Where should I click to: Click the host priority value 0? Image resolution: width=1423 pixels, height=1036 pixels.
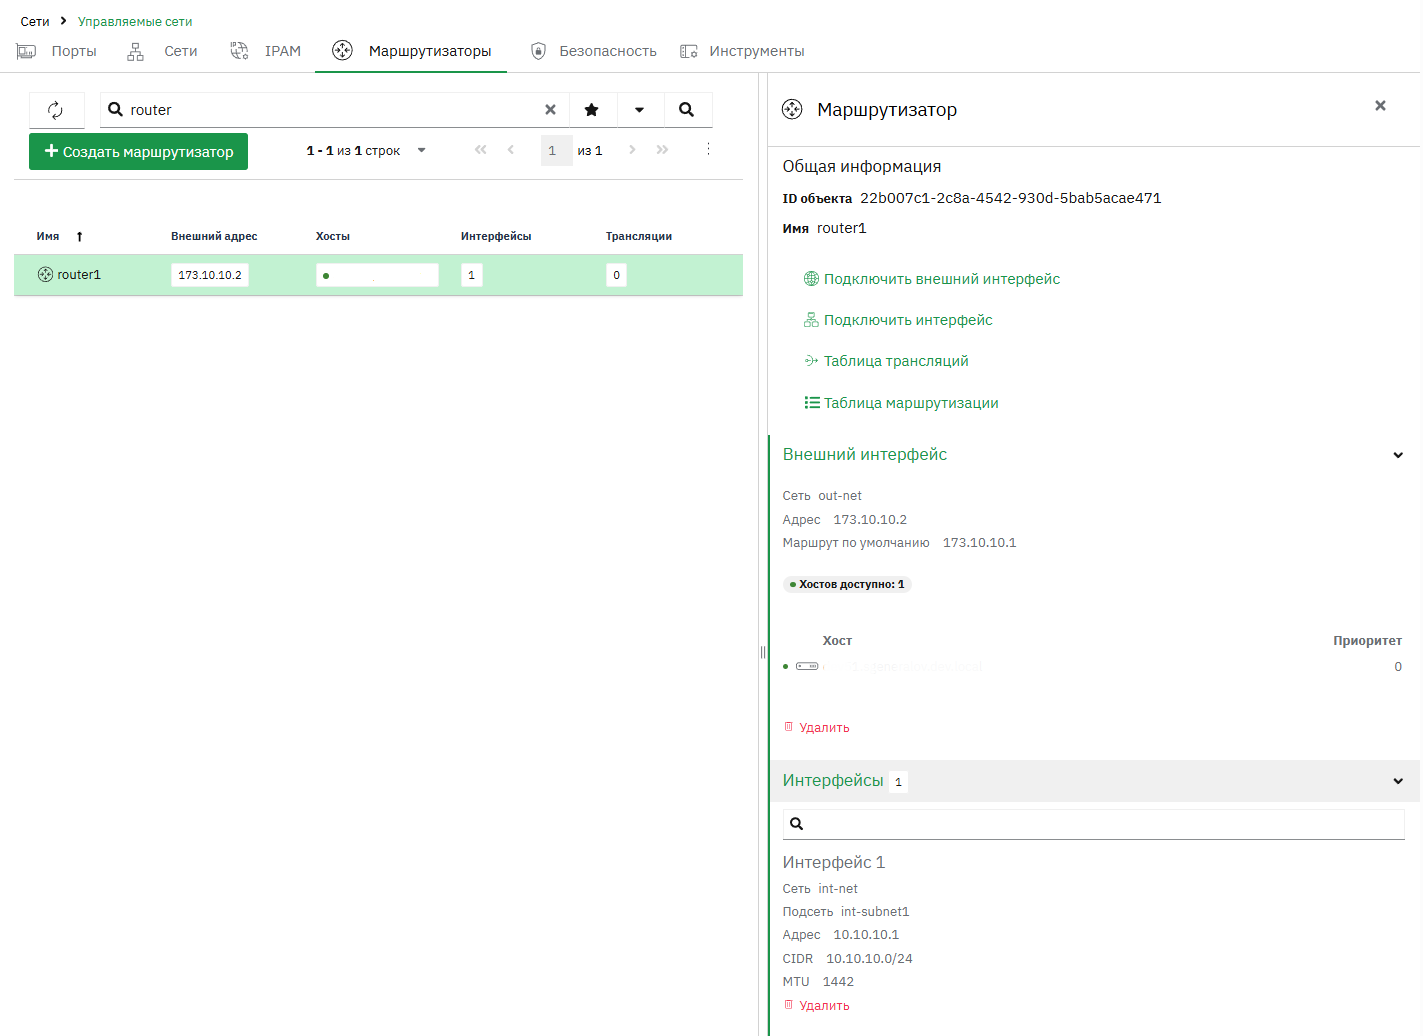1398,667
